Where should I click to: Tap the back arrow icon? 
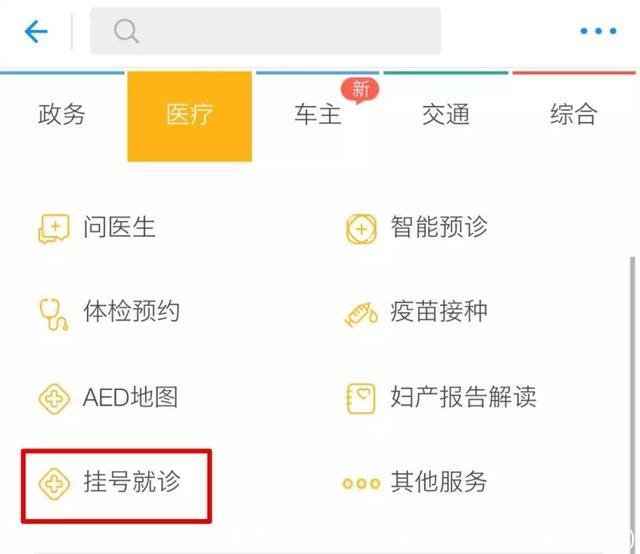(36, 32)
